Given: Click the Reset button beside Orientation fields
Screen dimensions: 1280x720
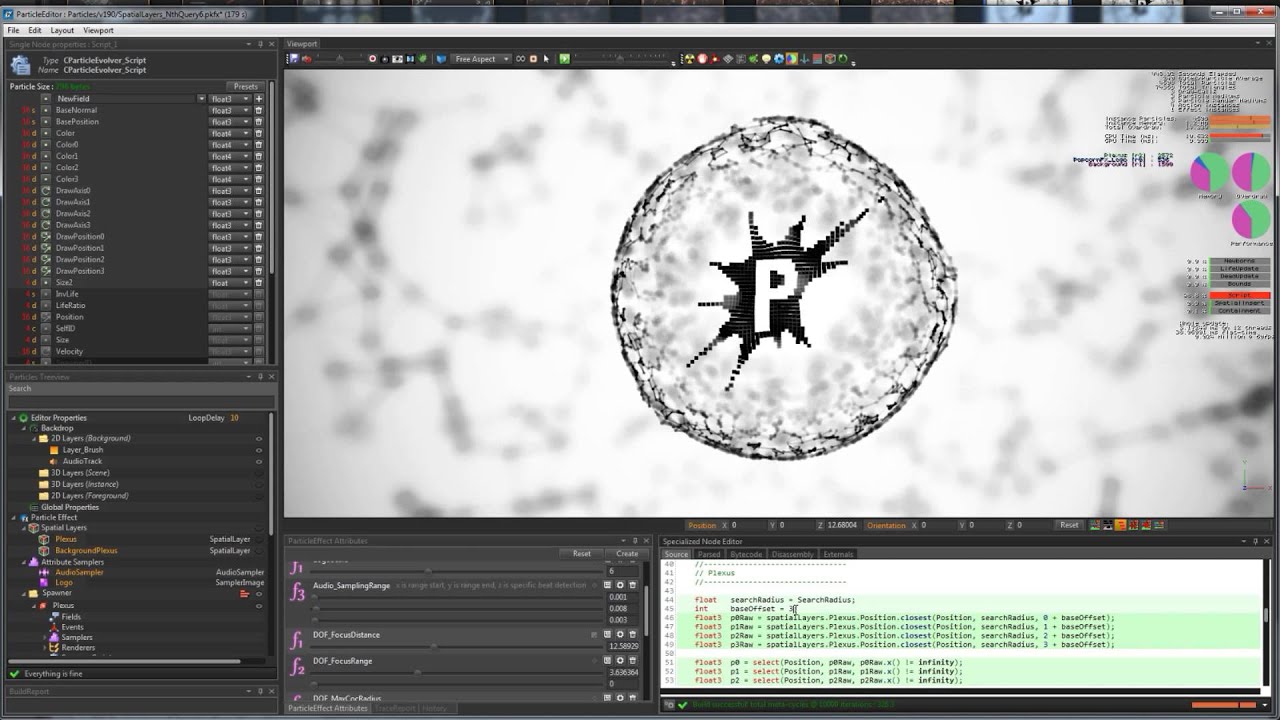Looking at the screenshot, I should point(1069,525).
